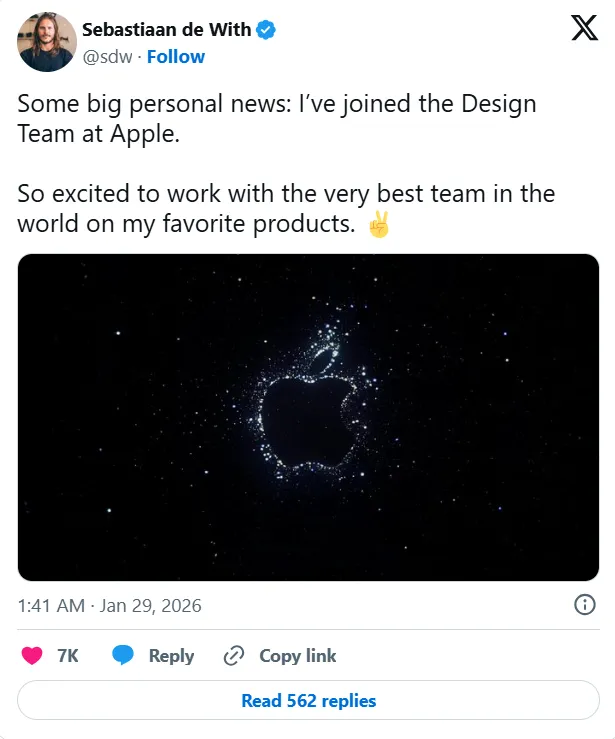Open the 7K likes count
This screenshot has width=615, height=739.
68,656
